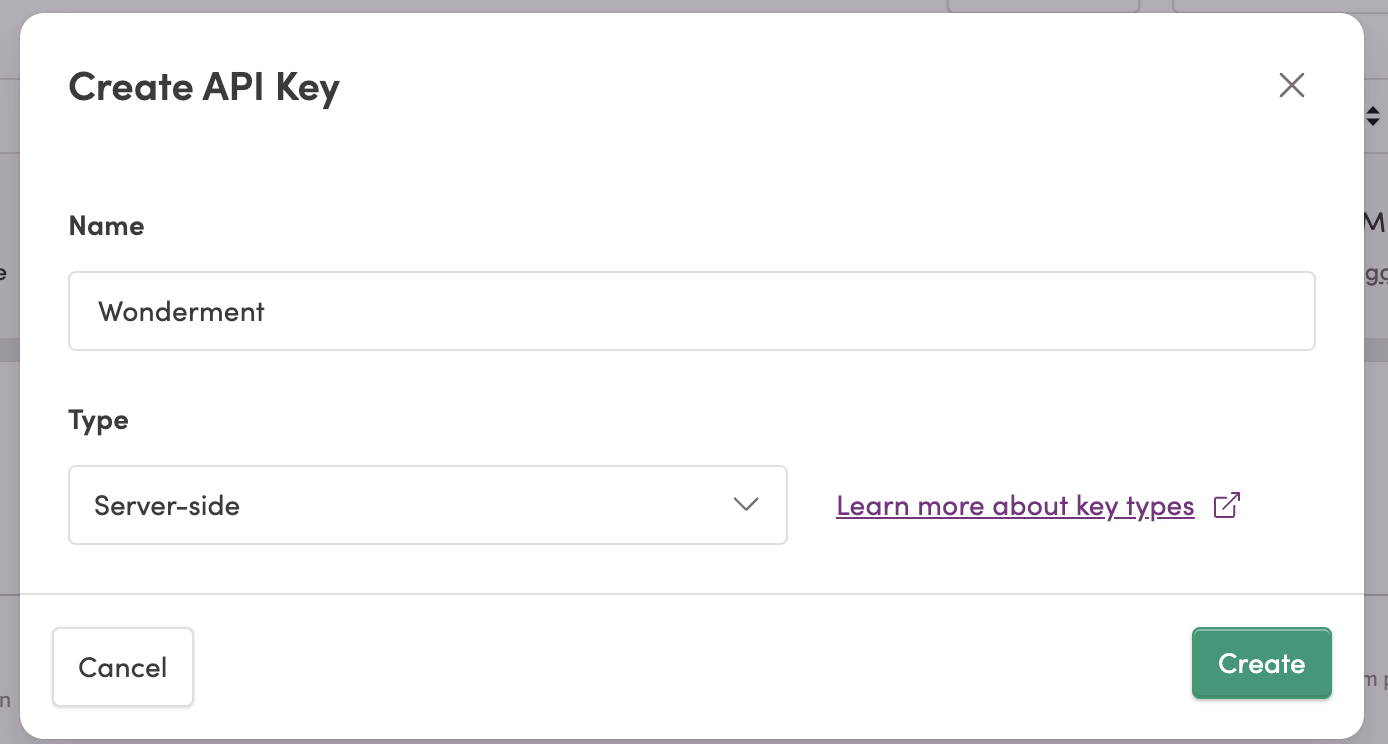Click the dialog footer between Cancel and Create
1388x744 pixels.
pyautogui.click(x=690, y=666)
